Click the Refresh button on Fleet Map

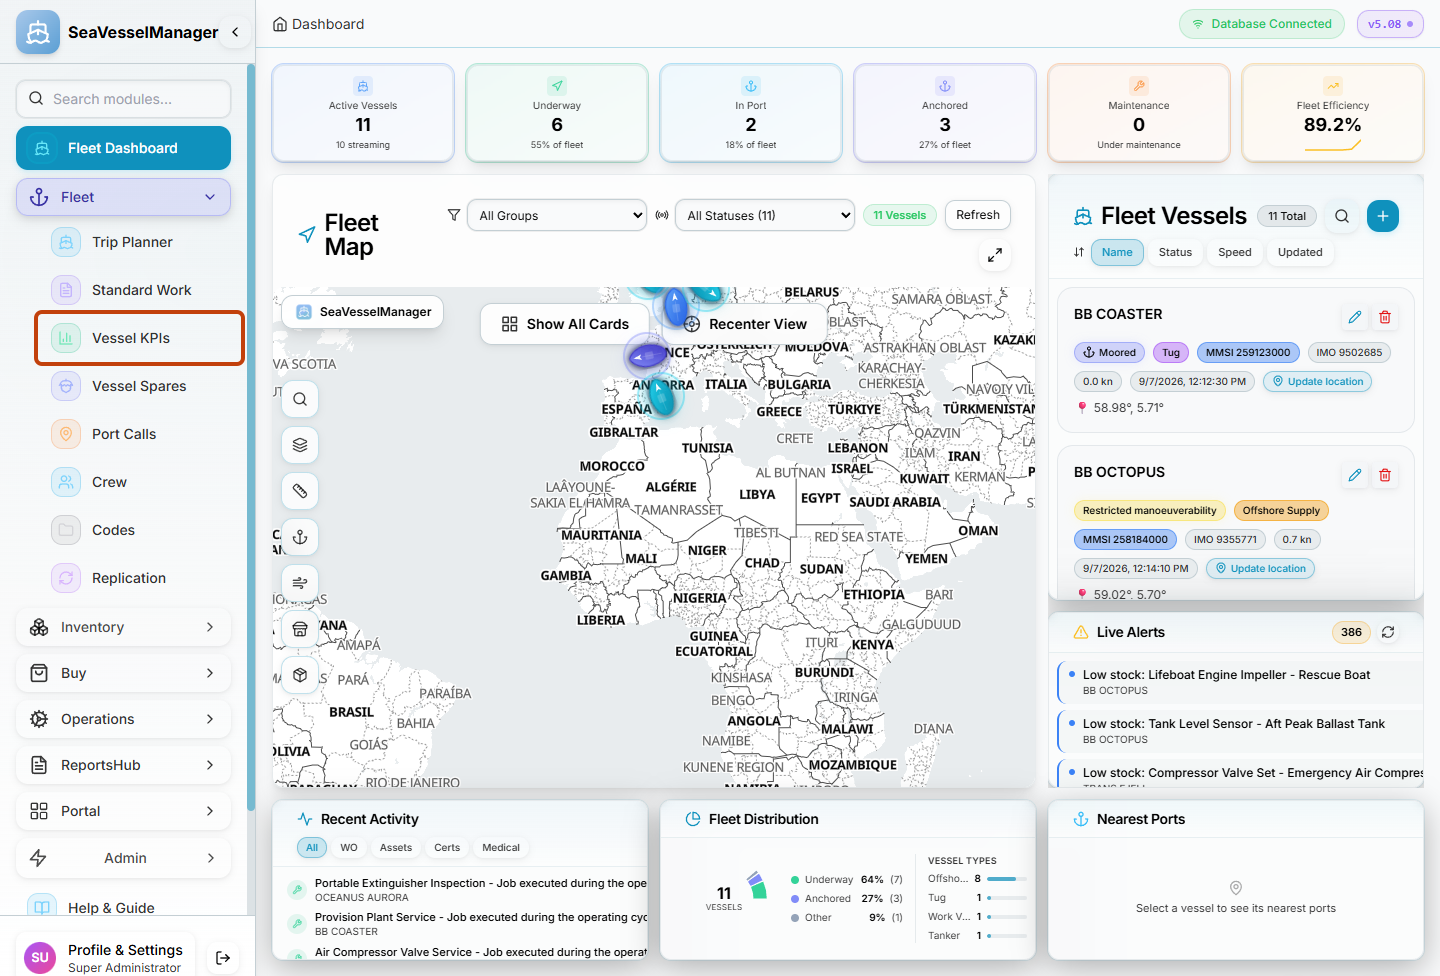[x=978, y=215]
